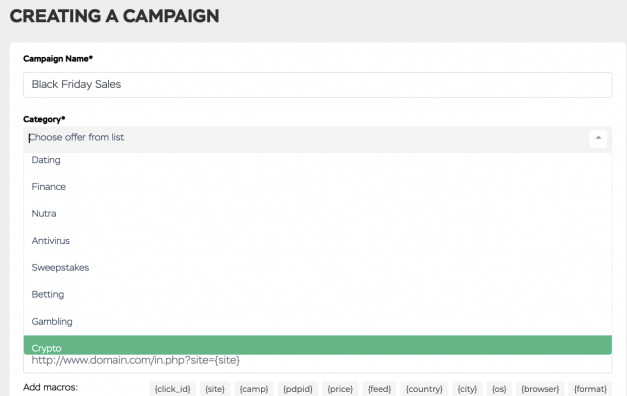Screen dimensions: 627x396
Task: Focus the Choose offer from list search box
Action: pyautogui.click(x=306, y=138)
